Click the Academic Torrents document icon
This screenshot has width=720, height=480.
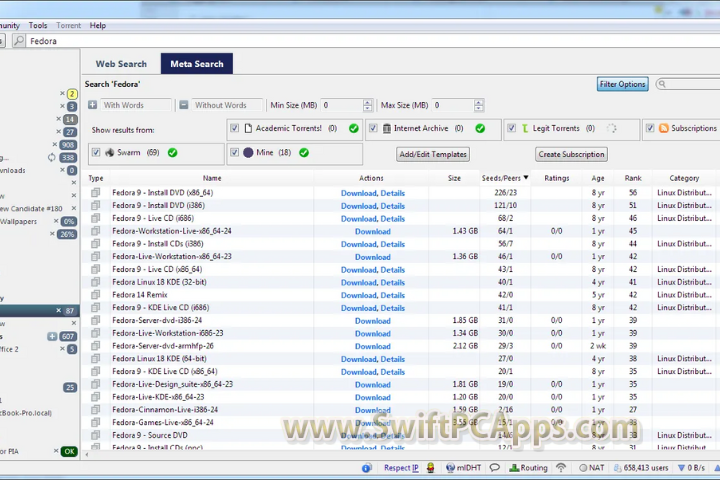point(248,128)
